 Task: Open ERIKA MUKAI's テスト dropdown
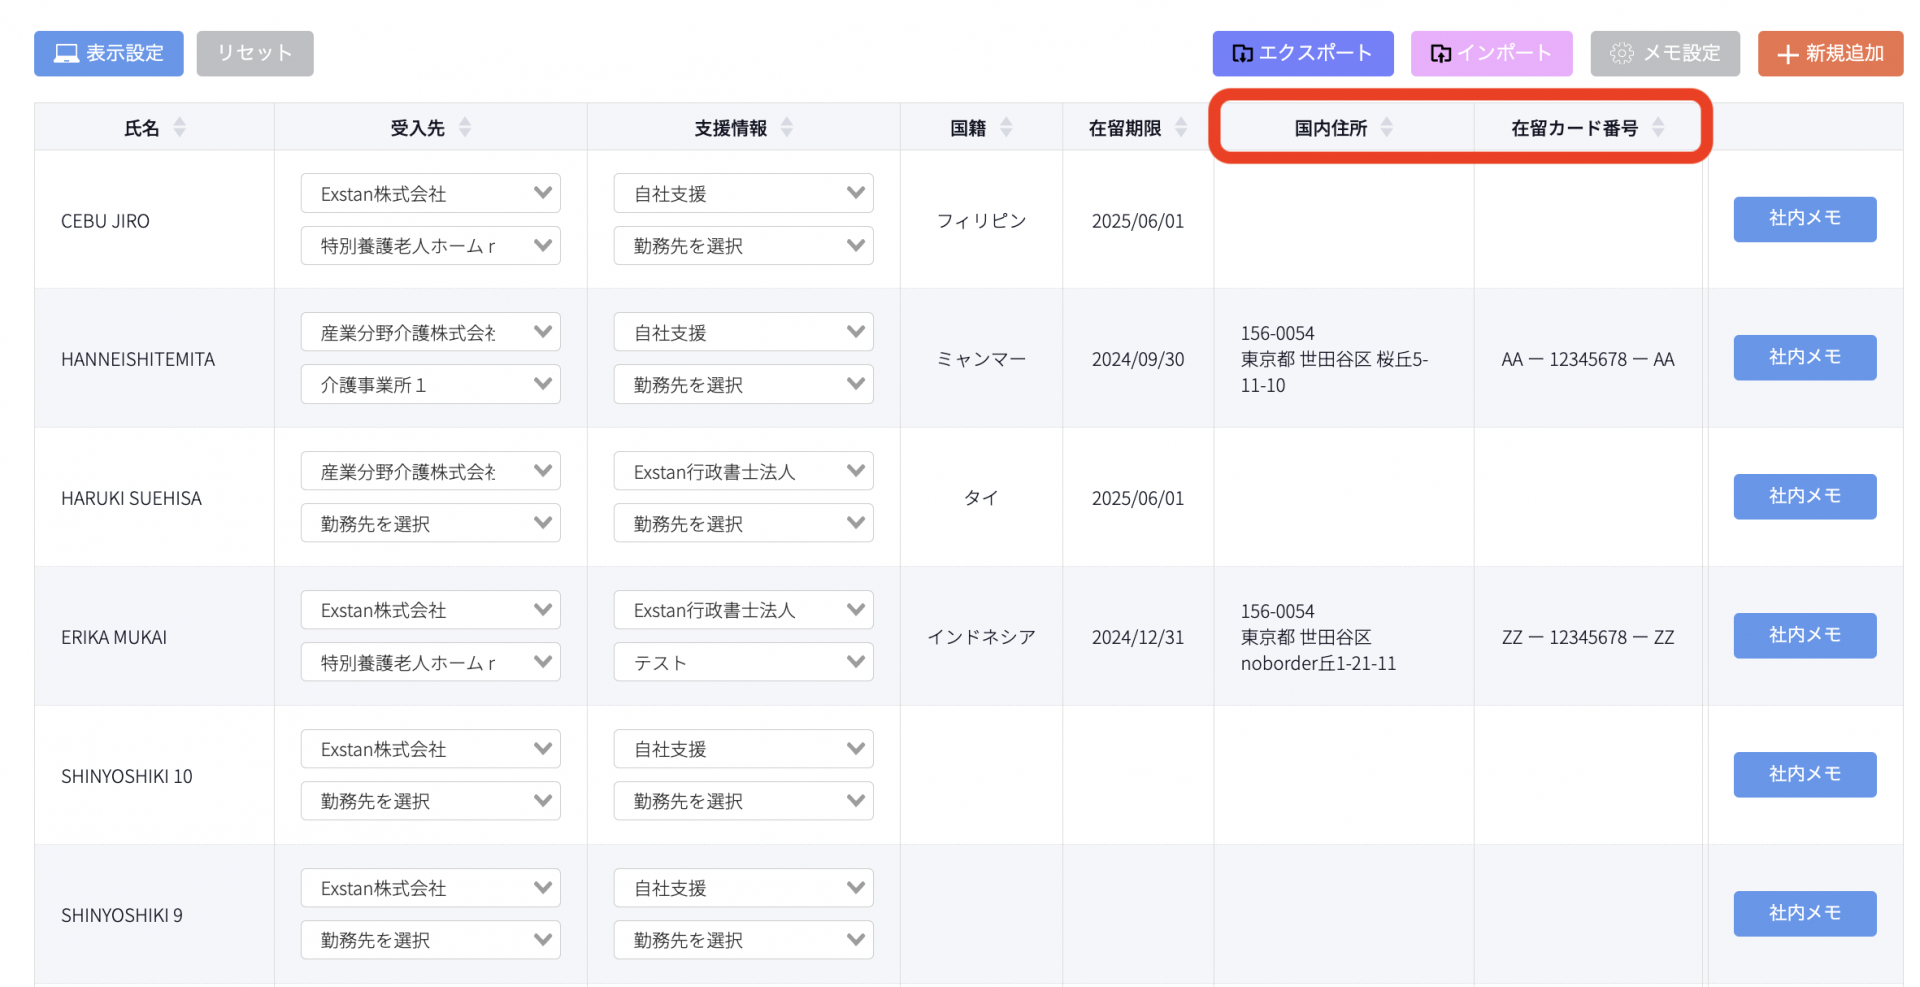[743, 663]
